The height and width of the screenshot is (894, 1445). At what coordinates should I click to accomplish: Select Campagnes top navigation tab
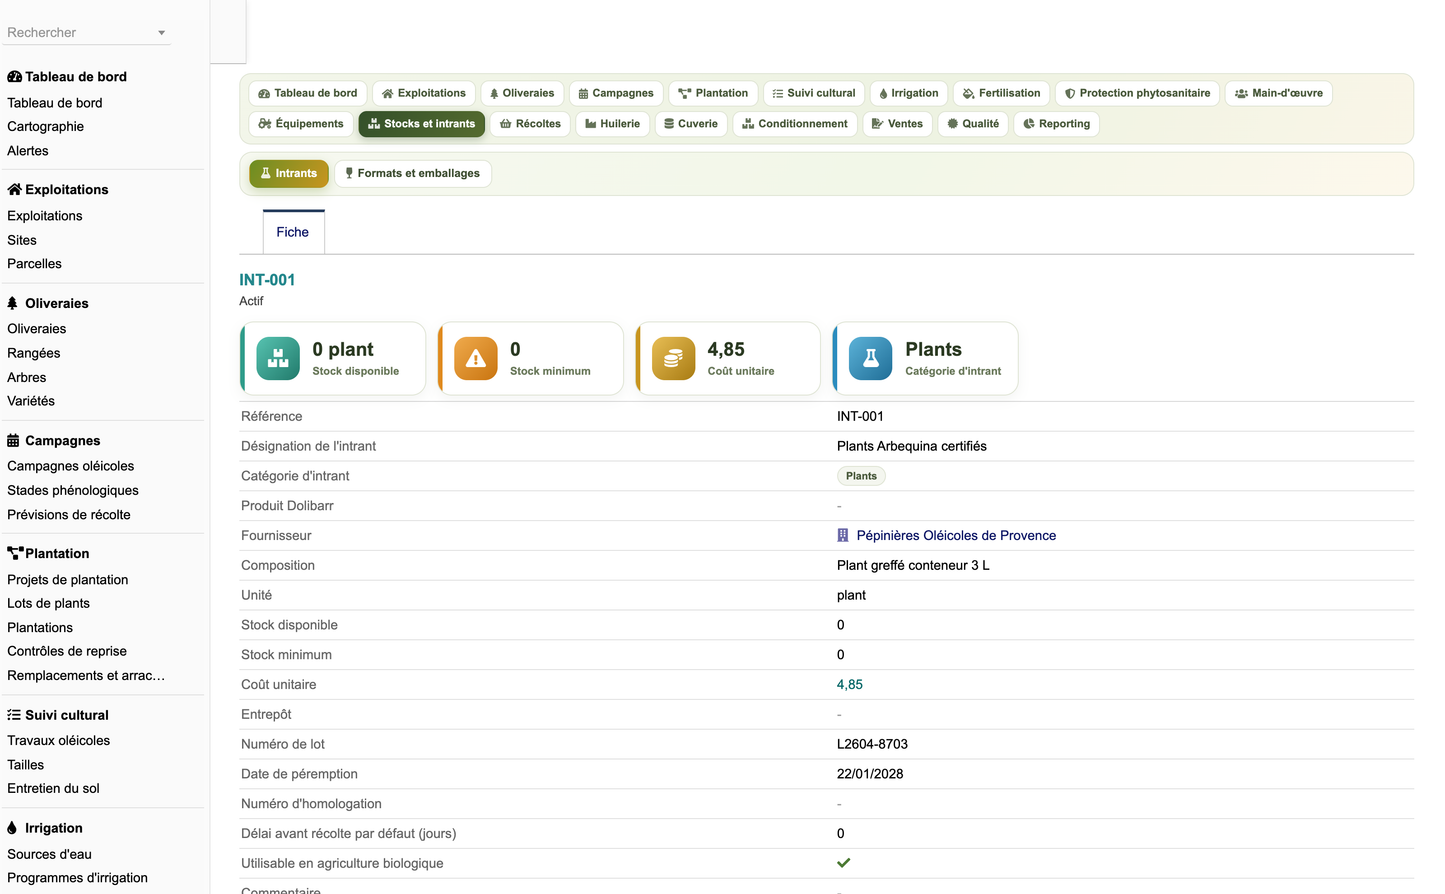[616, 93]
